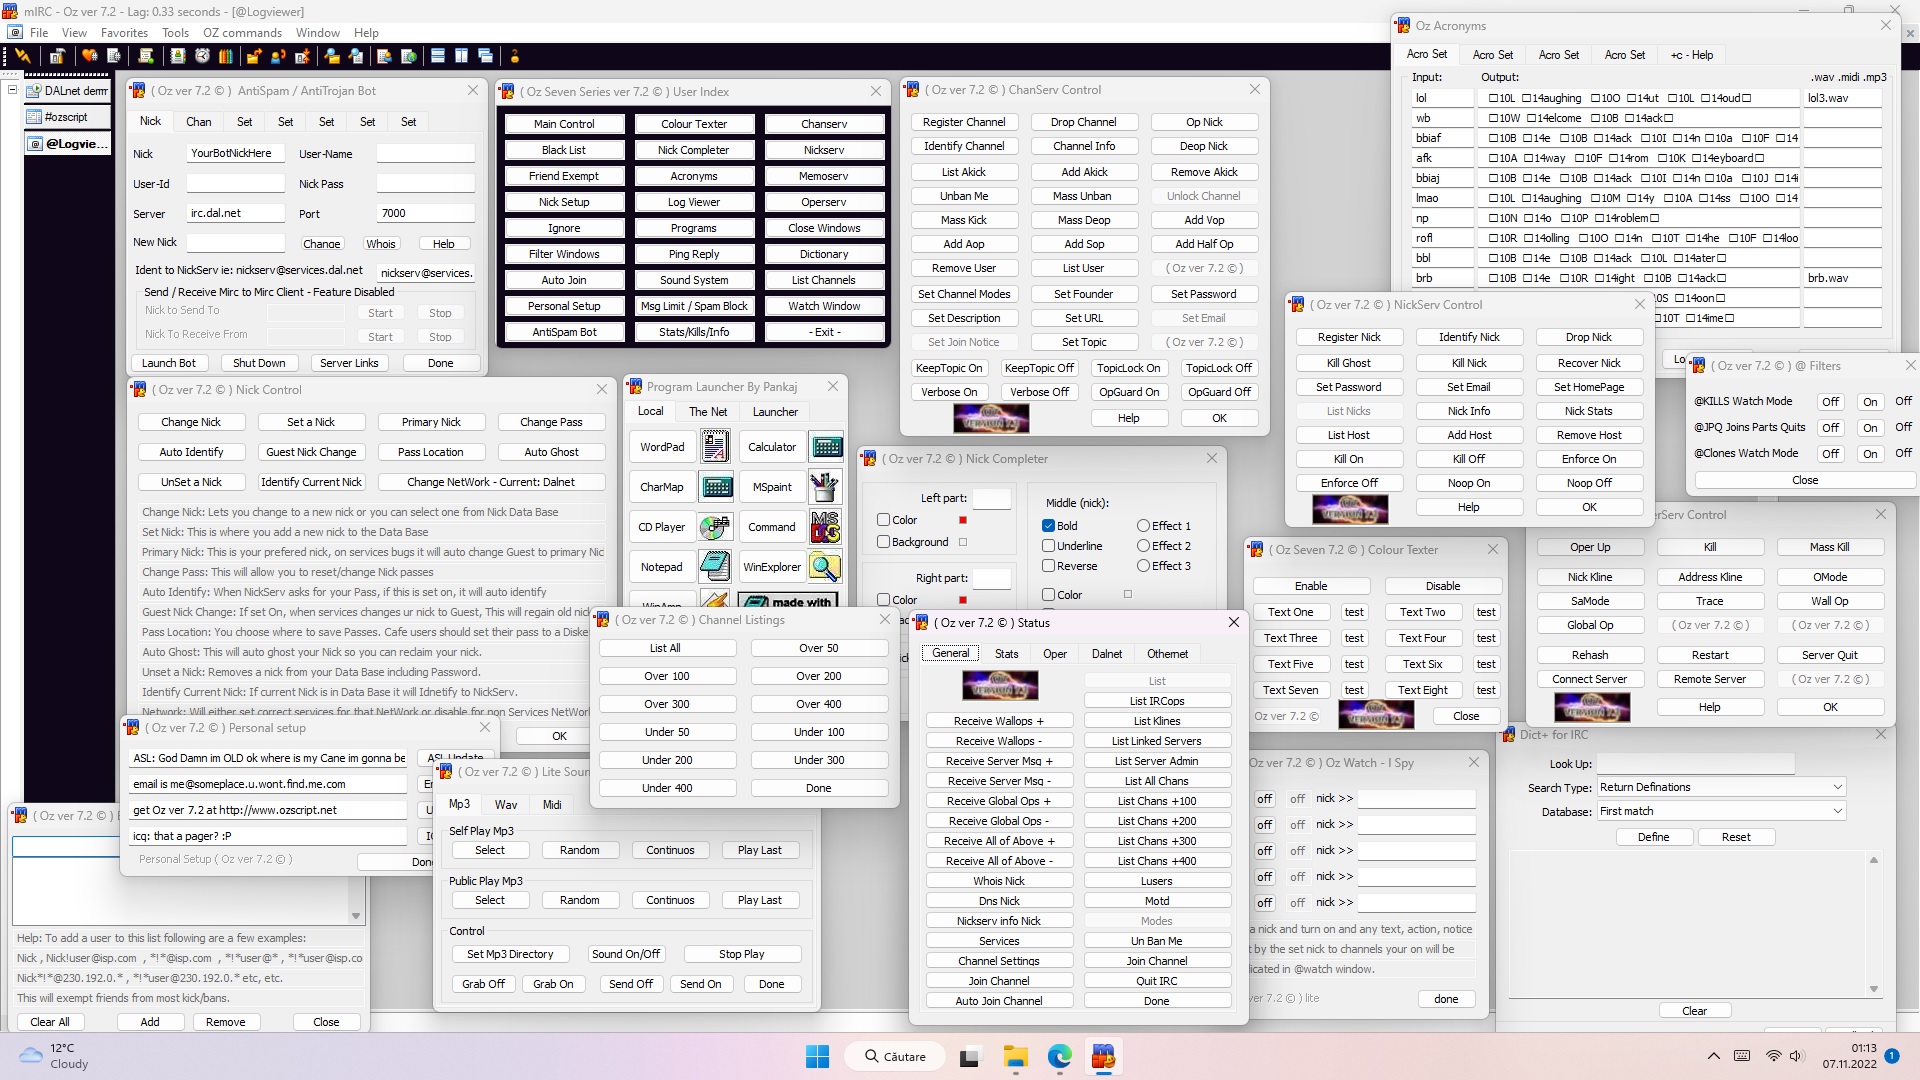Viewport: 1920px width, 1080px height.
Task: Open the Favorites menu in mIRC
Action: 124,33
